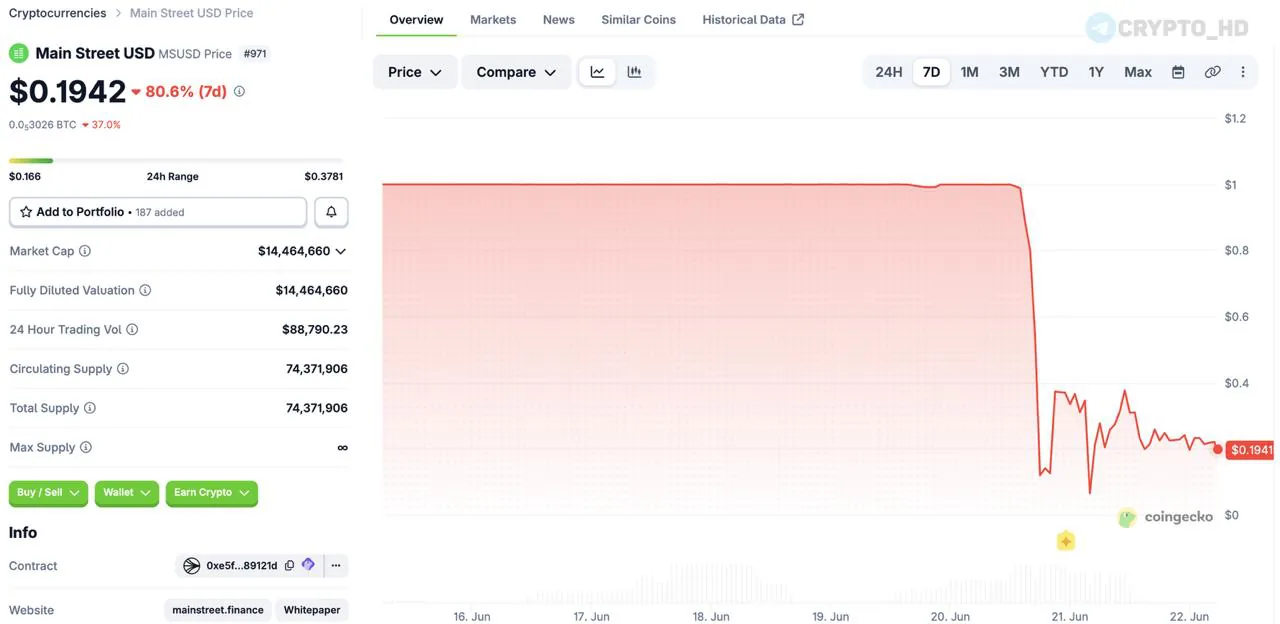The height and width of the screenshot is (624, 1280).
Task: Open the Whitepaper link
Action: (x=312, y=610)
